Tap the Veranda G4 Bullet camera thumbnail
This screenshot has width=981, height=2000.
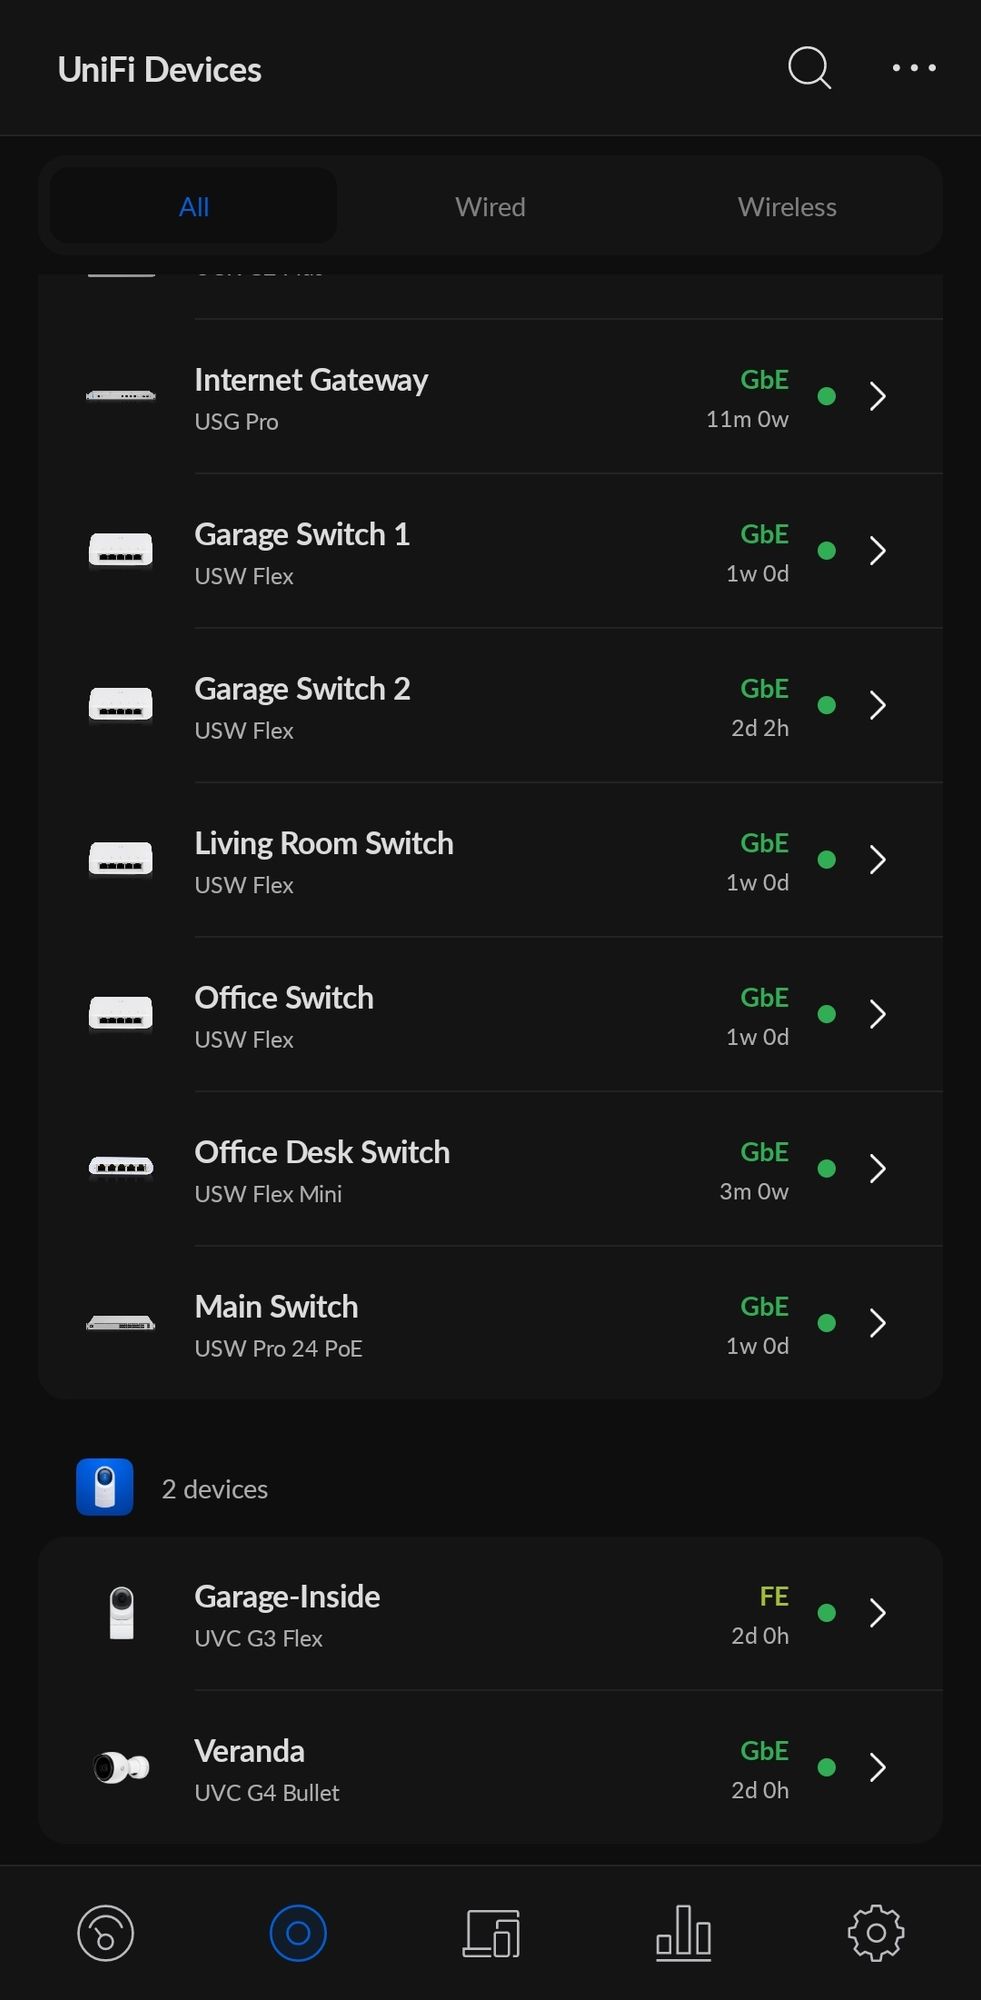coord(121,1768)
